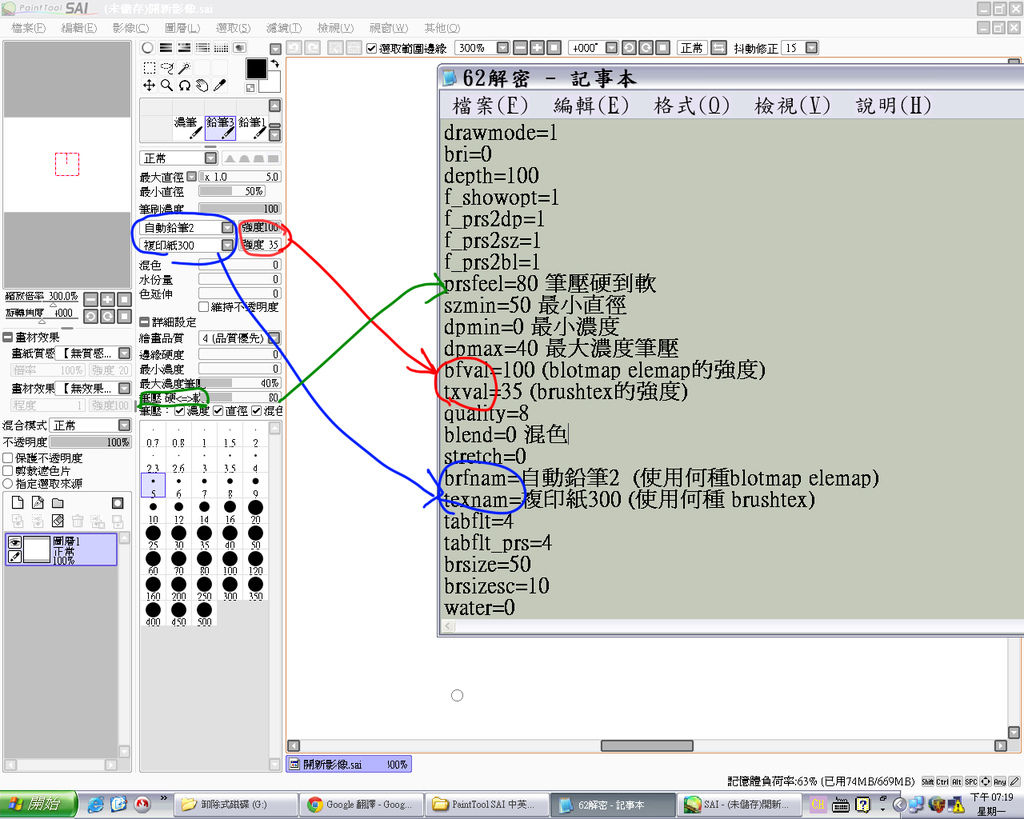Select the move tool
The width and height of the screenshot is (1024, 819).
click(x=149, y=86)
